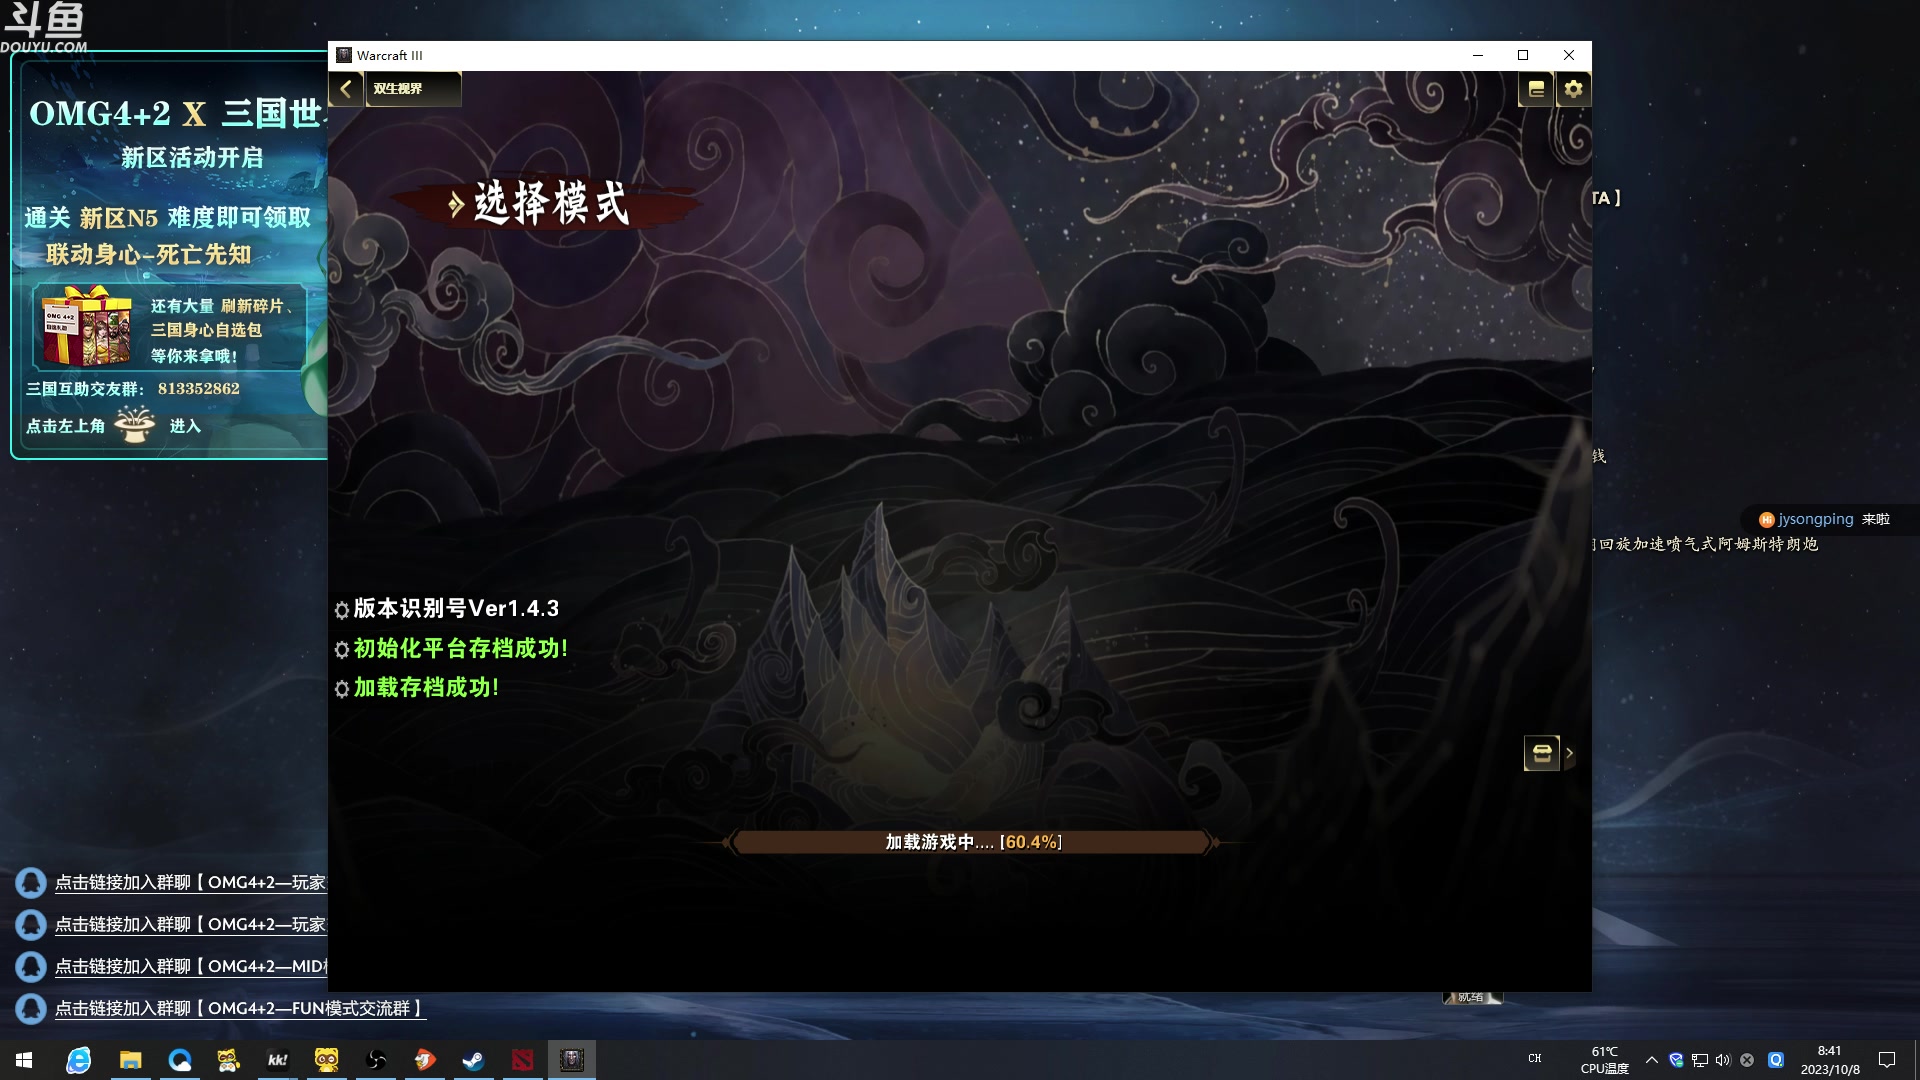
Task: Open Steam from the taskbar
Action: (x=473, y=1060)
